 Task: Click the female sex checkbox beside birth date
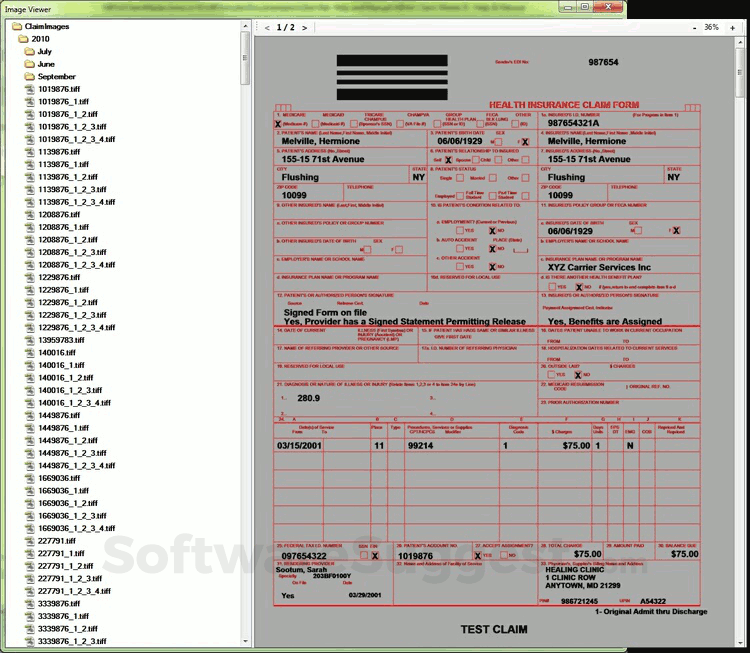tap(525, 142)
